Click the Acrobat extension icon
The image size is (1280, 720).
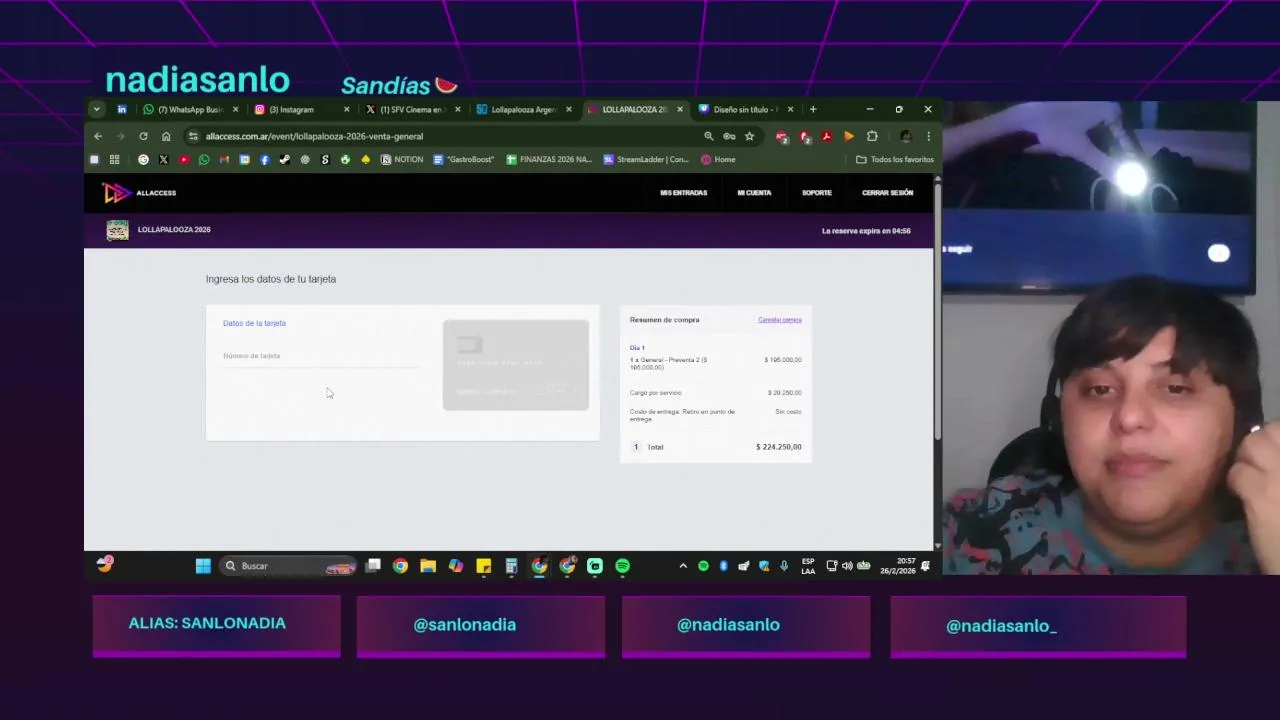pos(827,136)
